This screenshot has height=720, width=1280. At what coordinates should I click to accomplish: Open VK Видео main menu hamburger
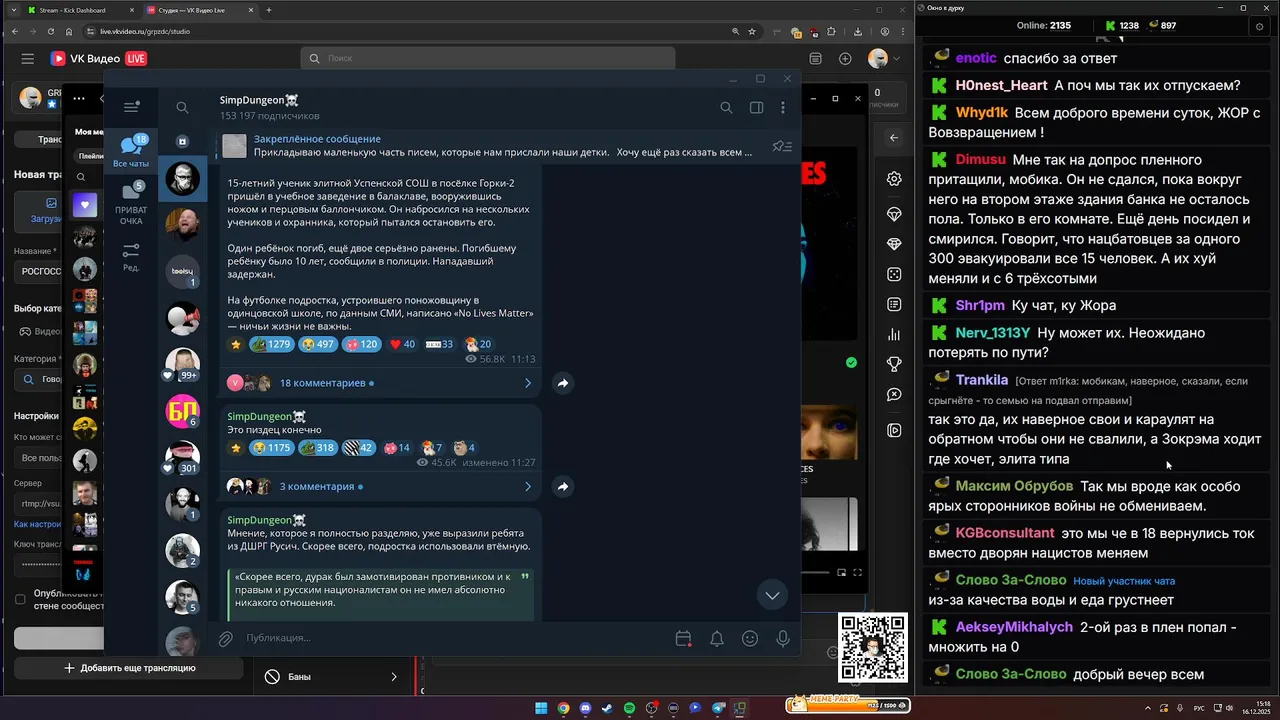(x=28, y=59)
